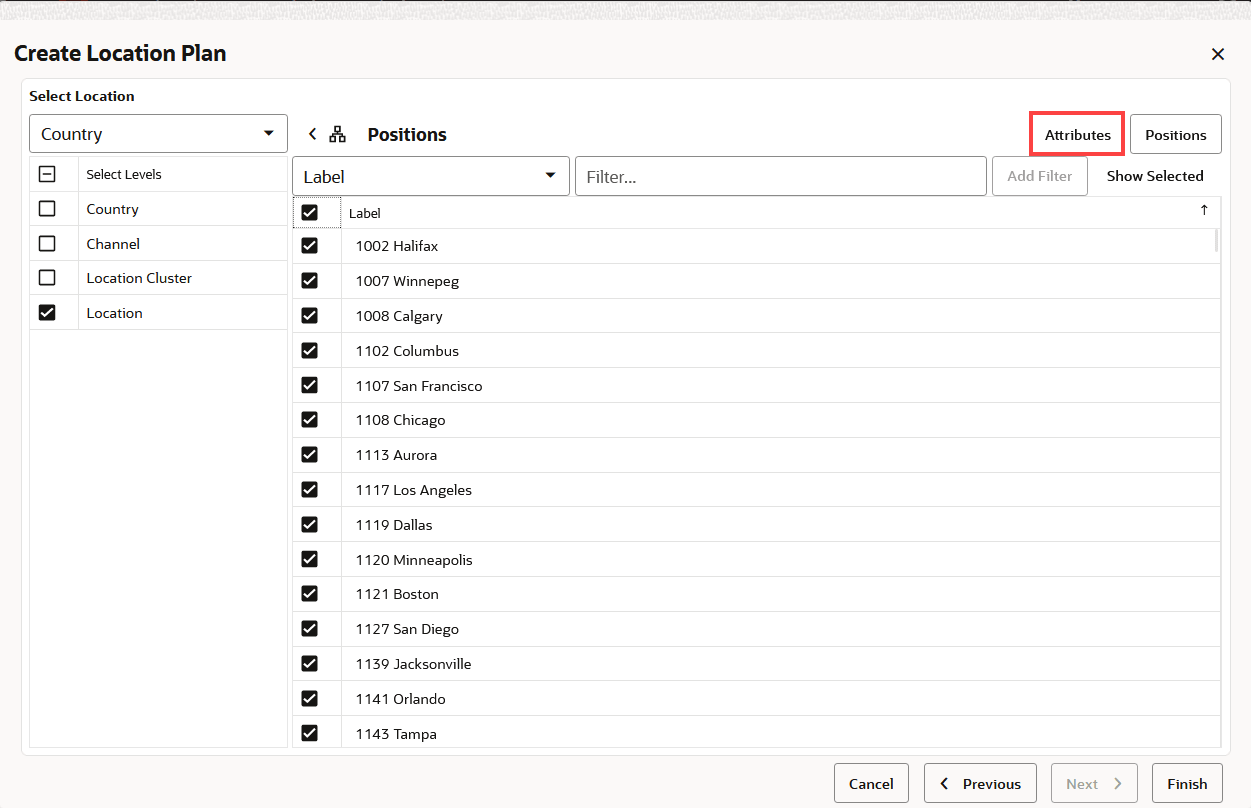Check the Country level checkbox
The image size is (1251, 808).
(x=47, y=208)
